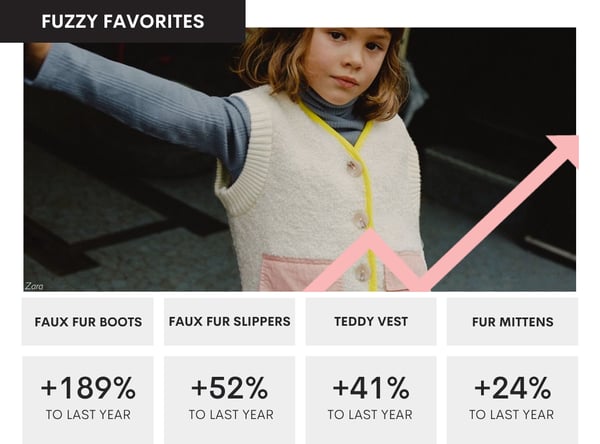Click the peak of the pink zigzag line
600x444 pixels.
click(372, 235)
